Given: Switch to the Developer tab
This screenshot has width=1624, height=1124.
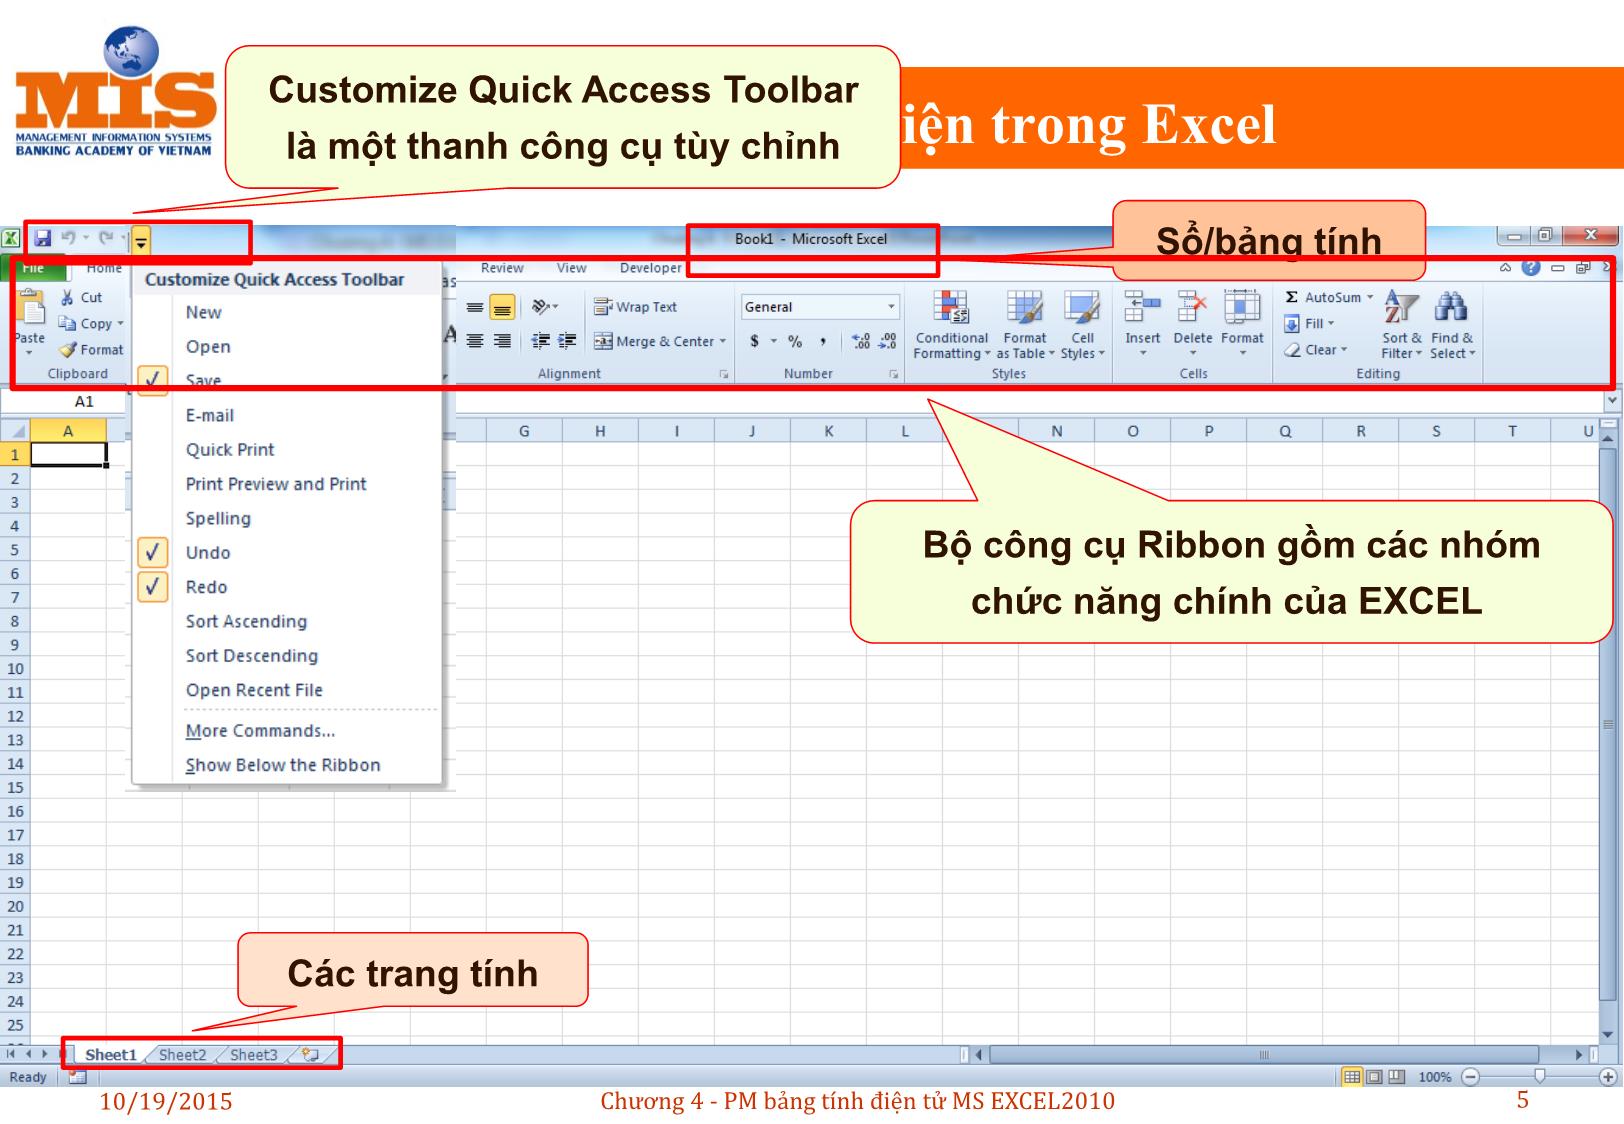Looking at the screenshot, I should coord(650,268).
